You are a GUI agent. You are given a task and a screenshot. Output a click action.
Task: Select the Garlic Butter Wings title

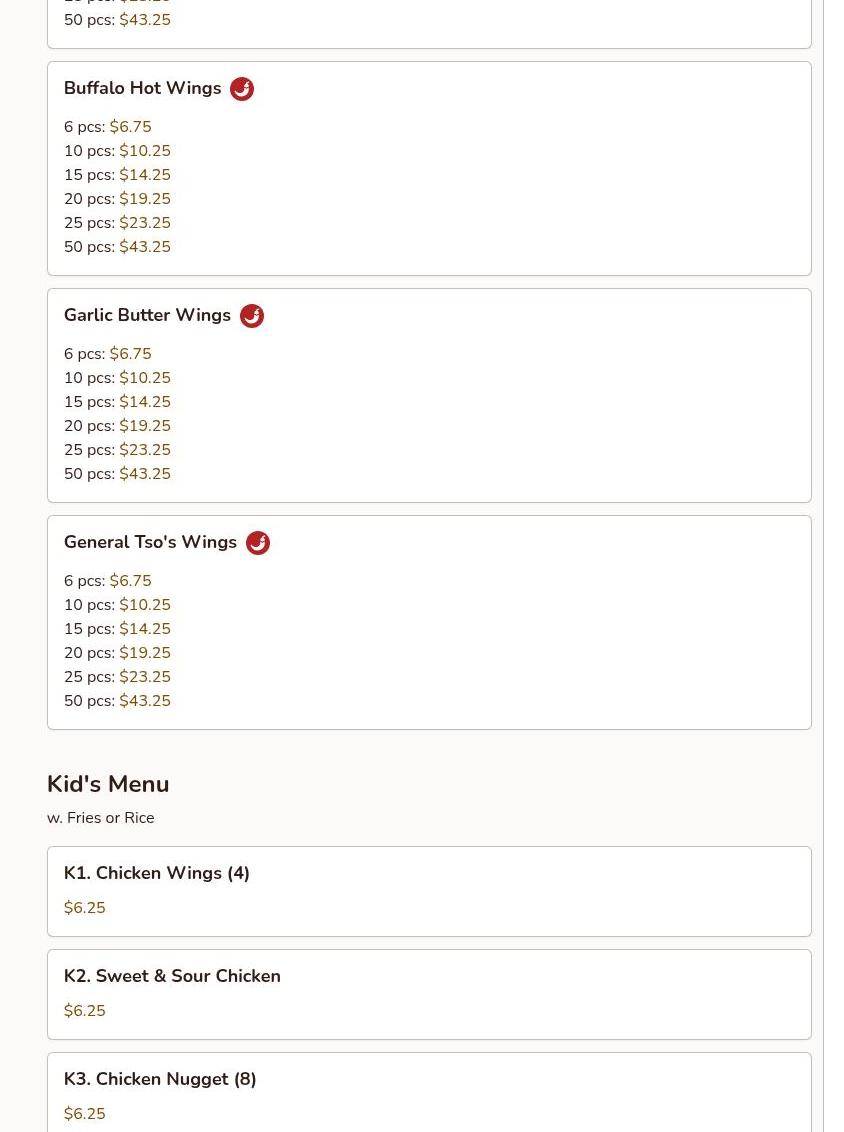[147, 315]
